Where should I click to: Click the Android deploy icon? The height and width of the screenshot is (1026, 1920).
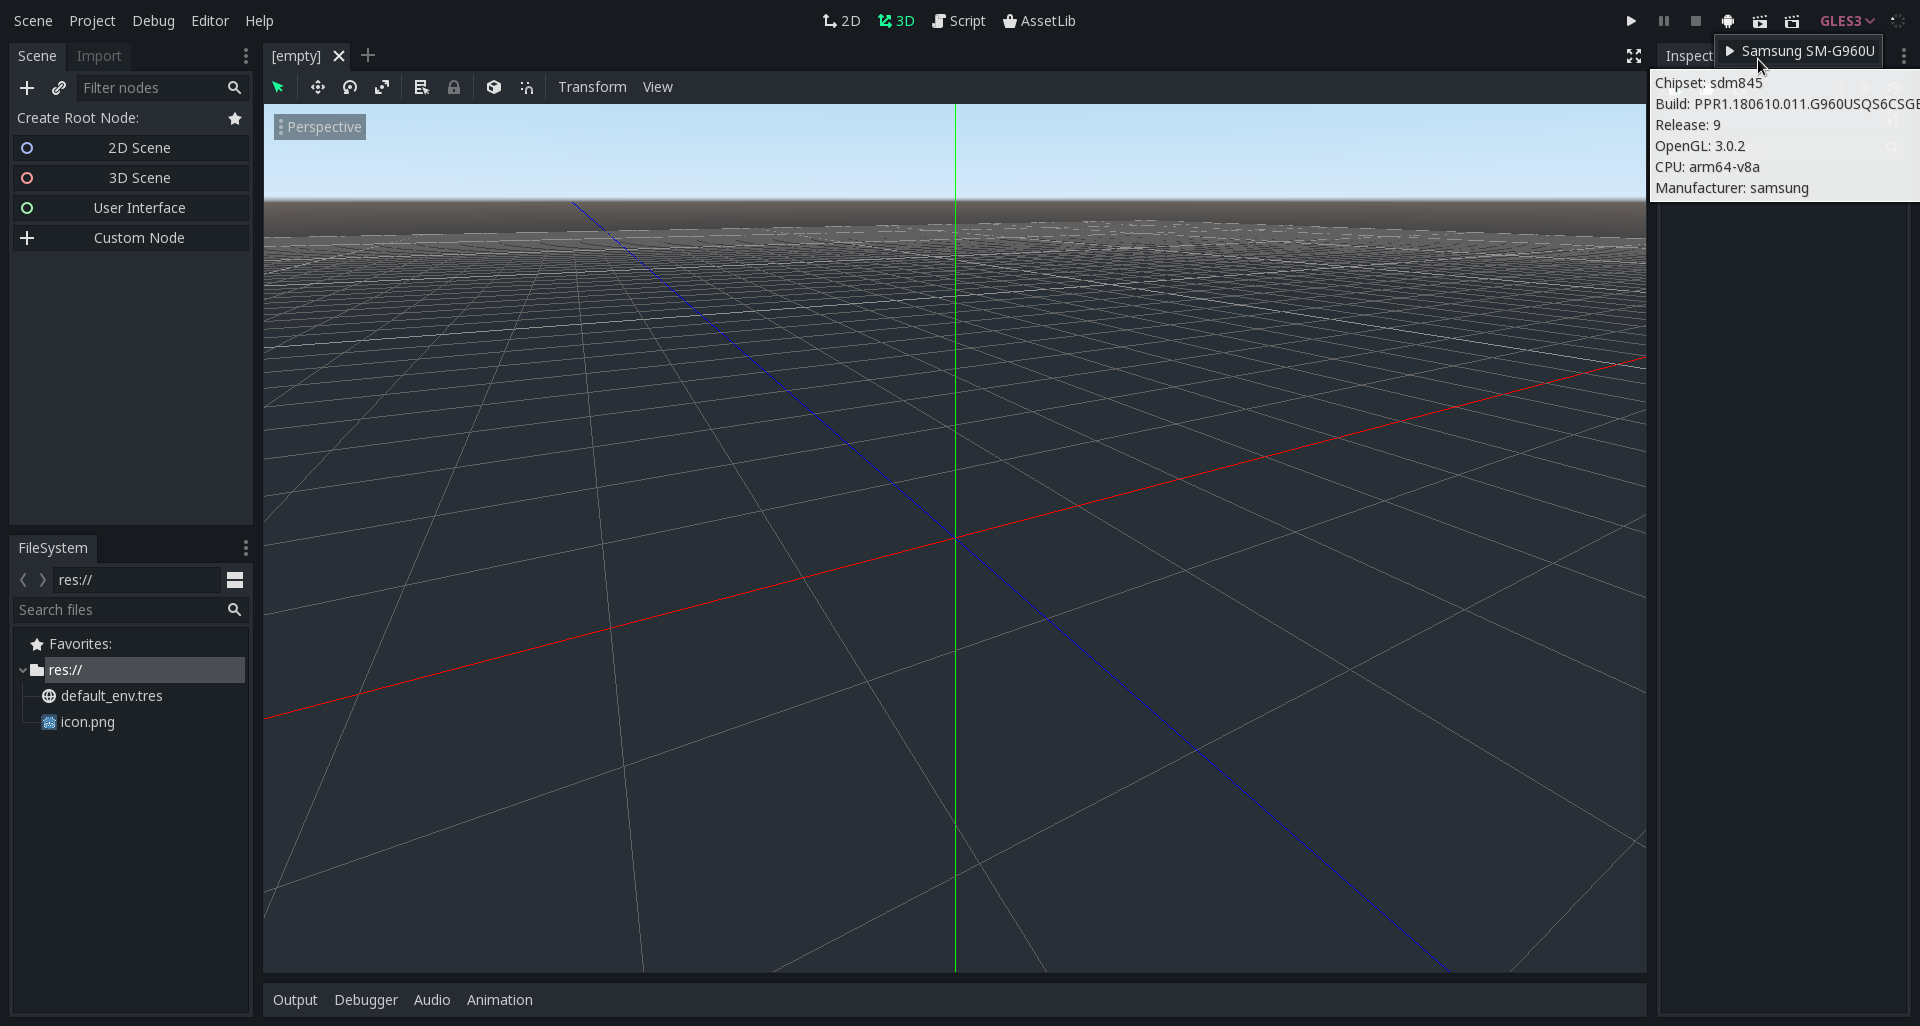click(x=1727, y=21)
